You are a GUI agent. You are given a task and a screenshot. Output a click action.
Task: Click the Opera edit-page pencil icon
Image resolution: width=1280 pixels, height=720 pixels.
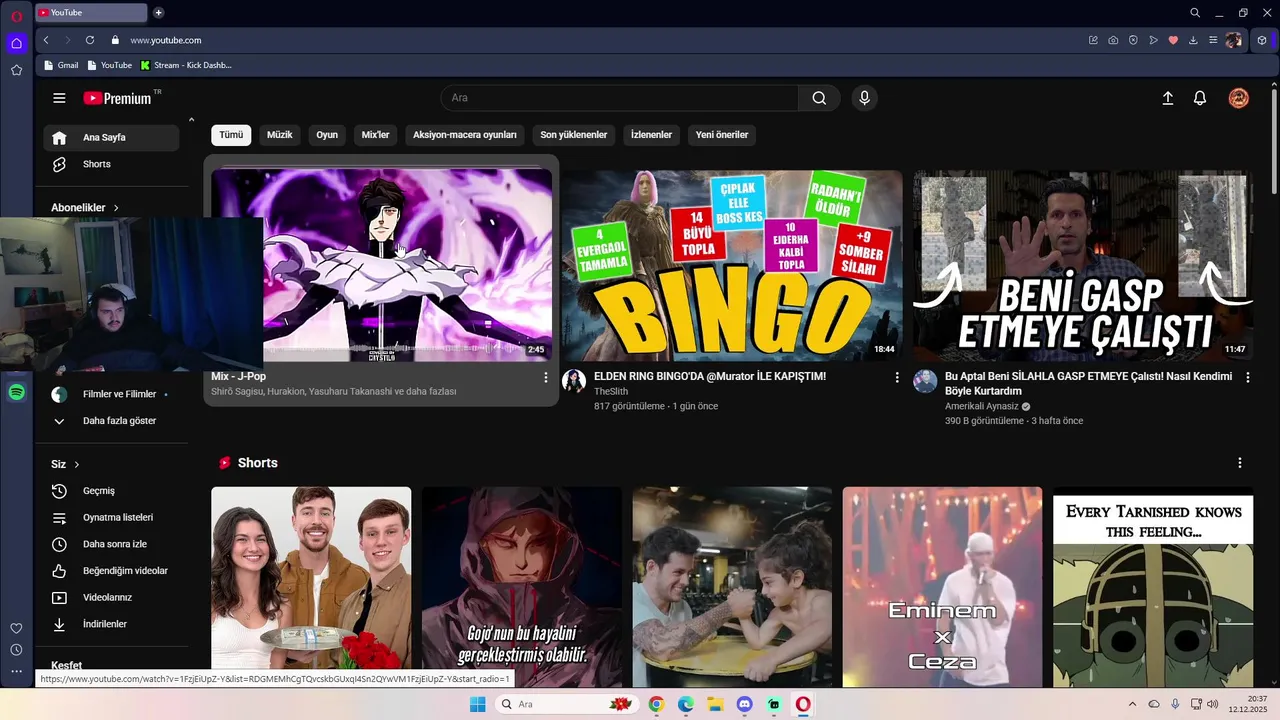[x=1093, y=40]
